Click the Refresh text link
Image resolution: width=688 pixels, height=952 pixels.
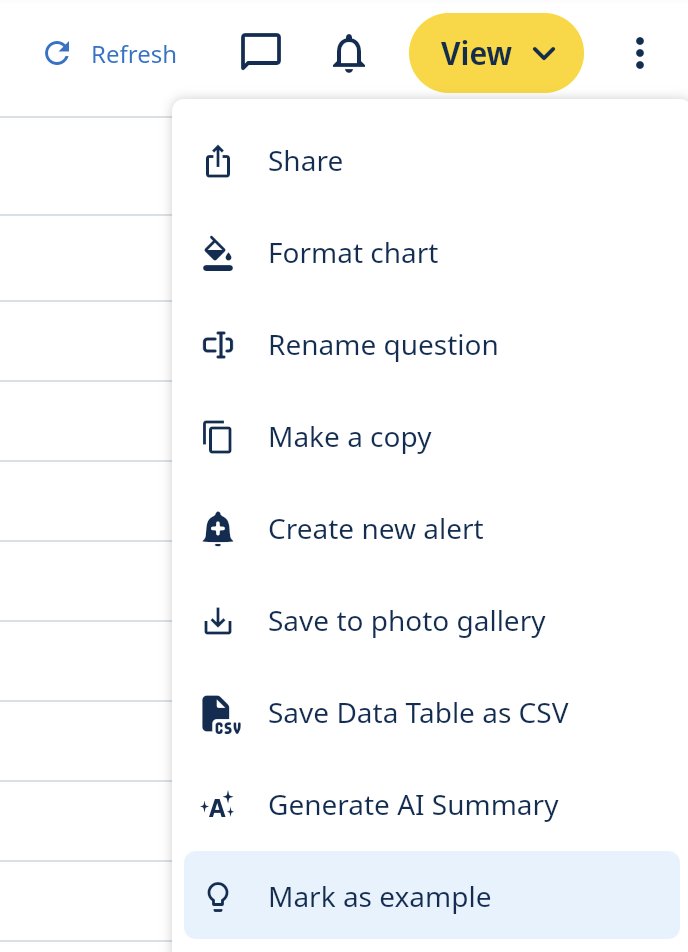click(x=133, y=54)
